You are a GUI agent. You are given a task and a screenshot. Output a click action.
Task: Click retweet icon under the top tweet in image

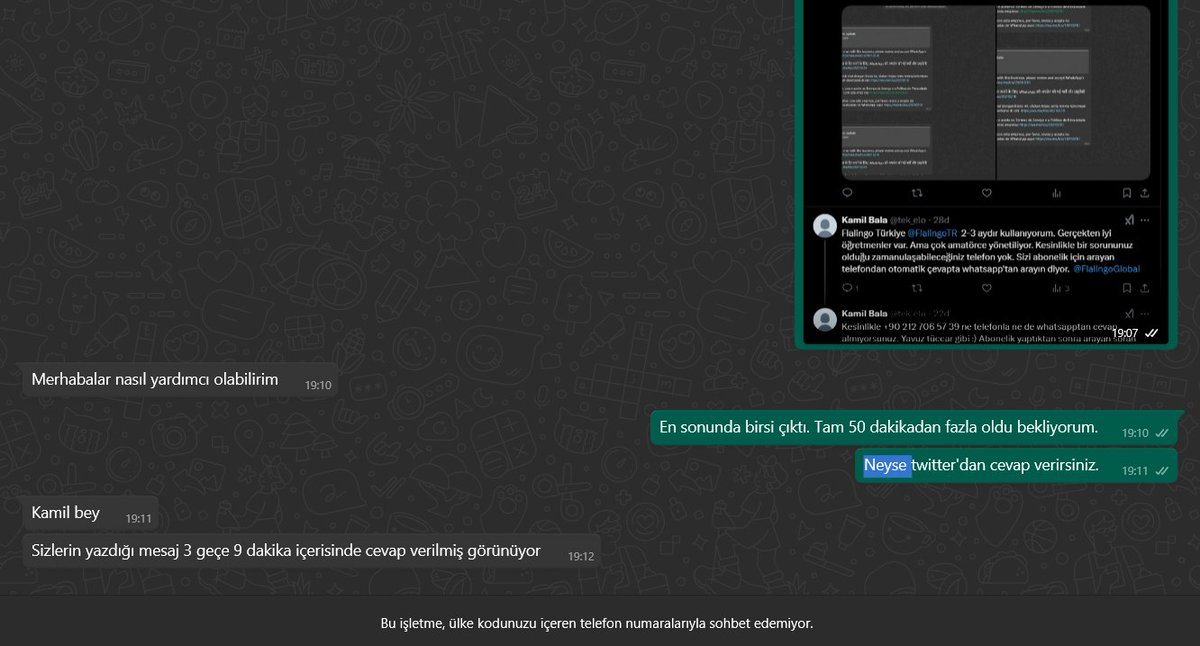coord(916,193)
